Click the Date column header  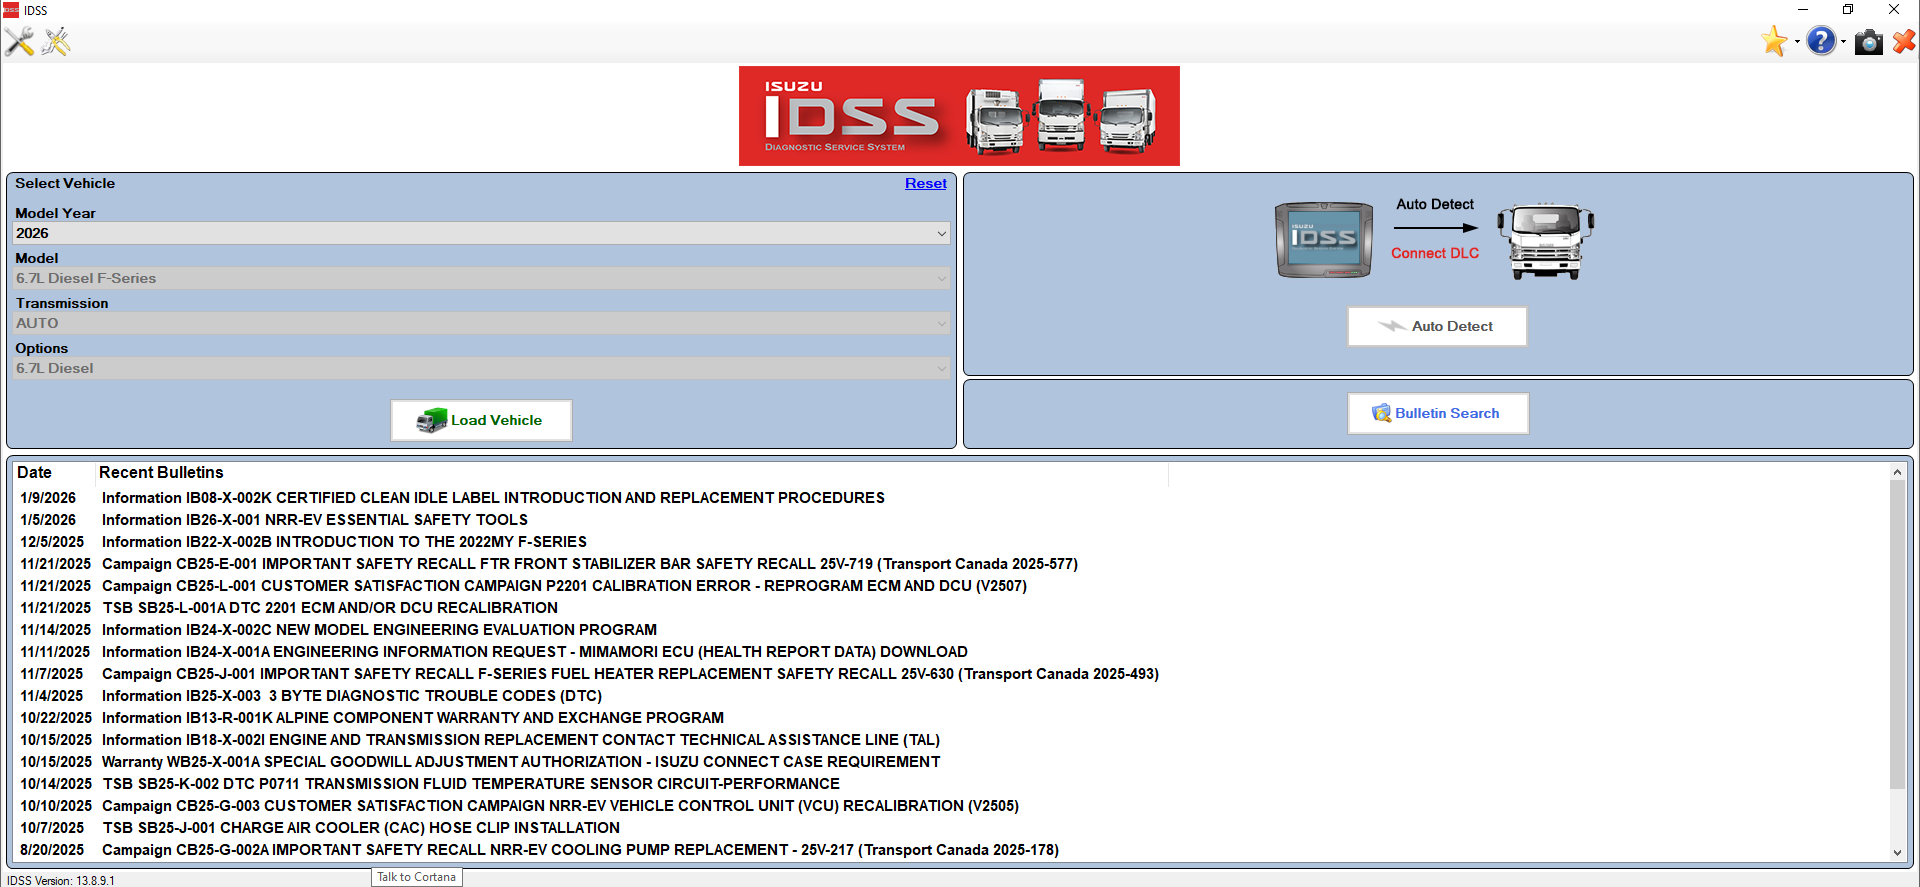(x=34, y=472)
